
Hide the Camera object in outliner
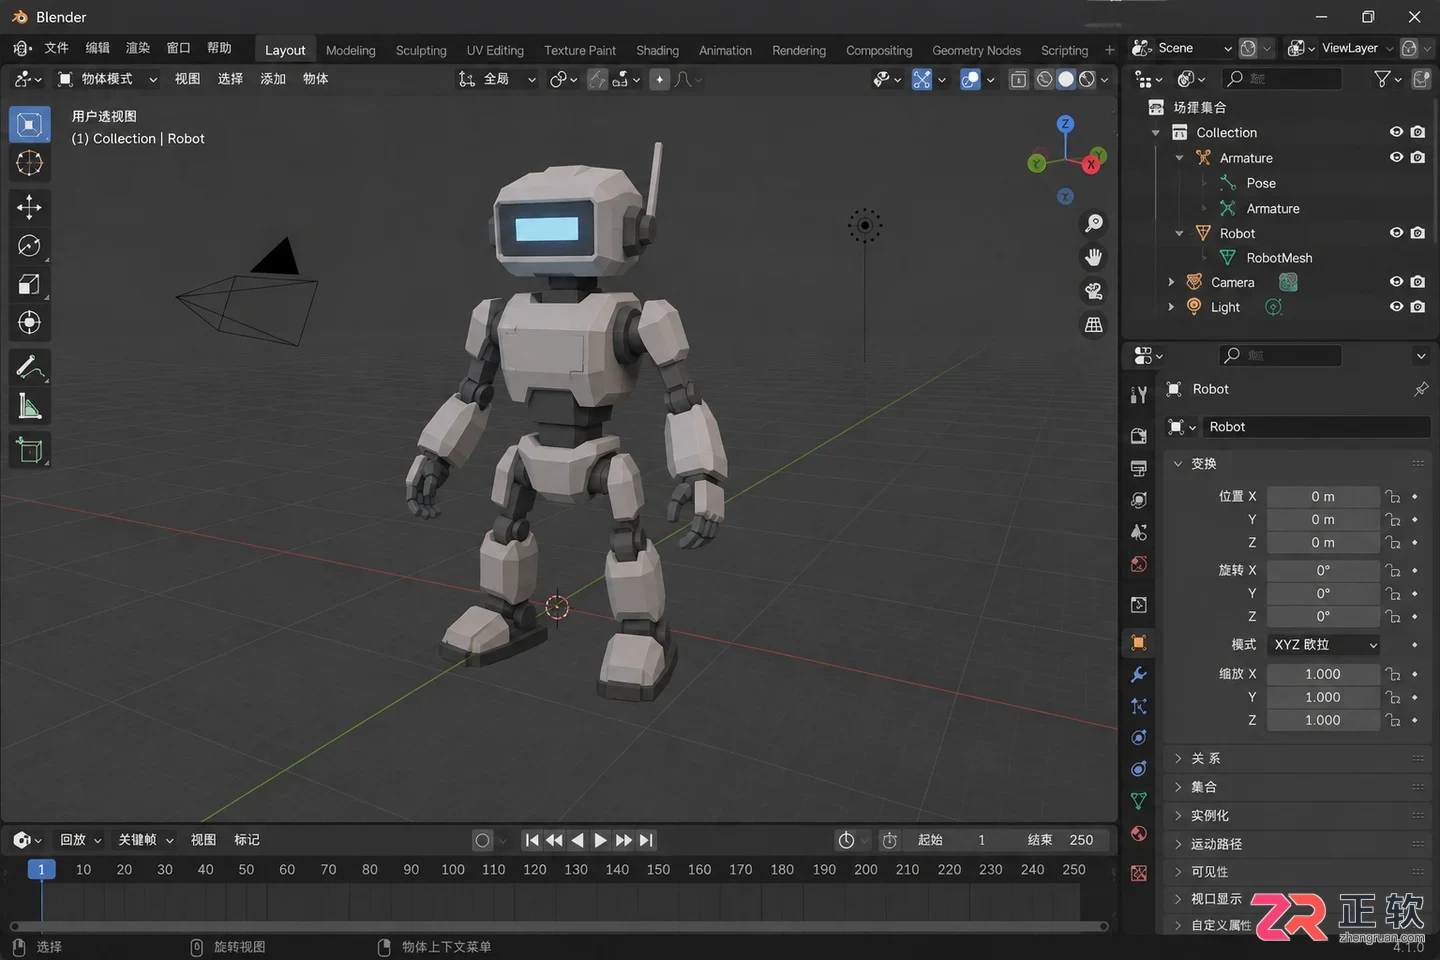click(1397, 282)
